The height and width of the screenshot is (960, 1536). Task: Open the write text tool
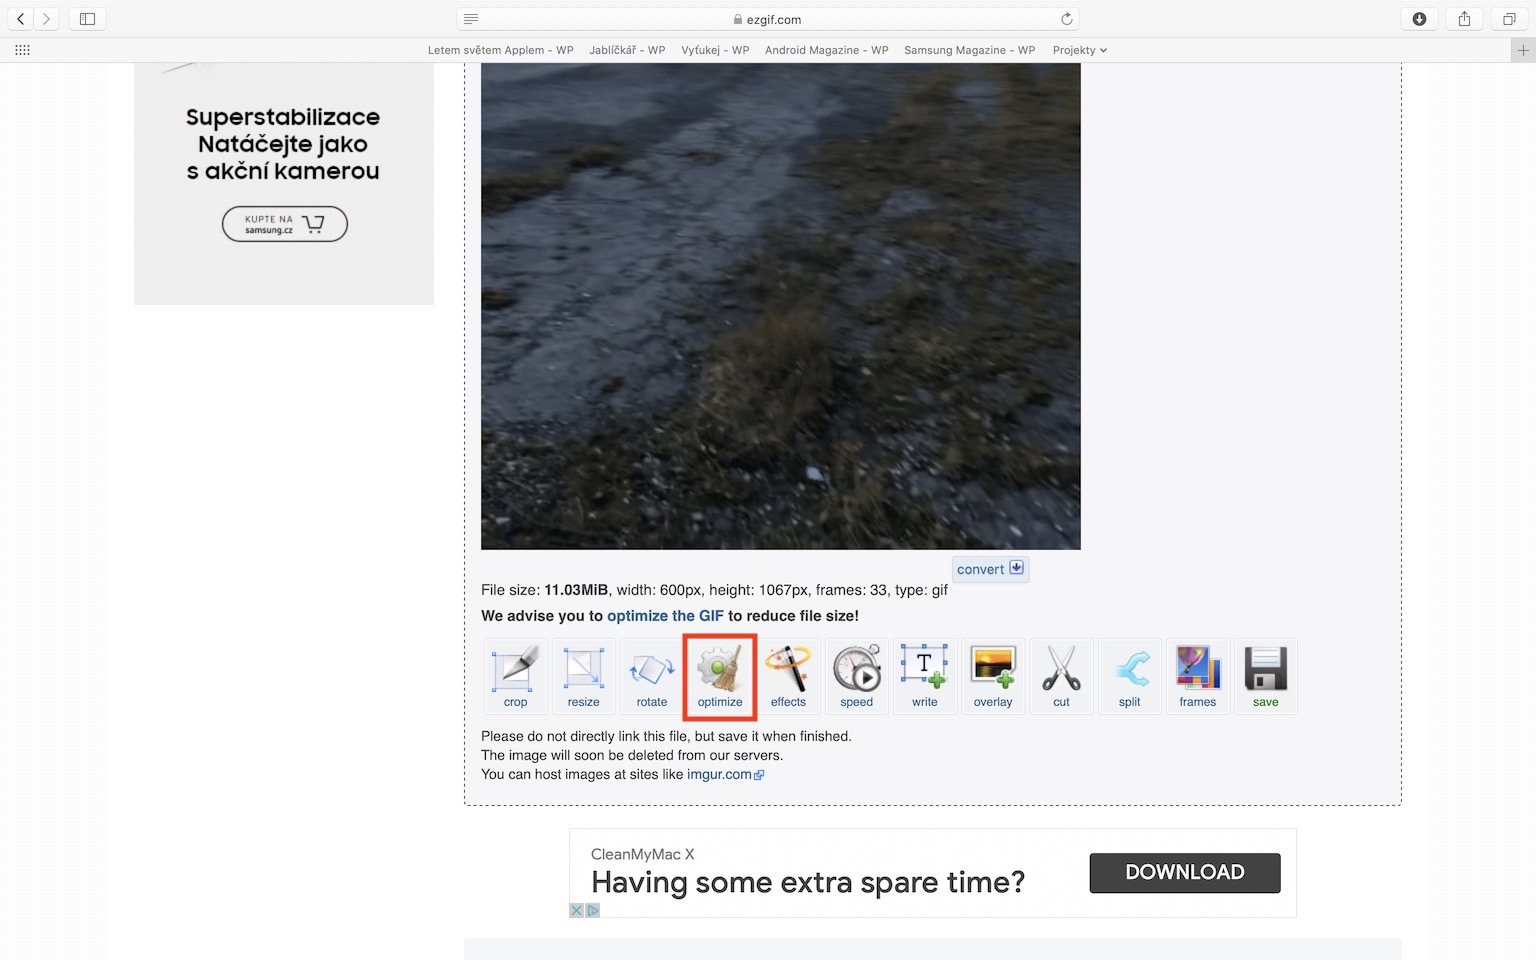point(925,676)
